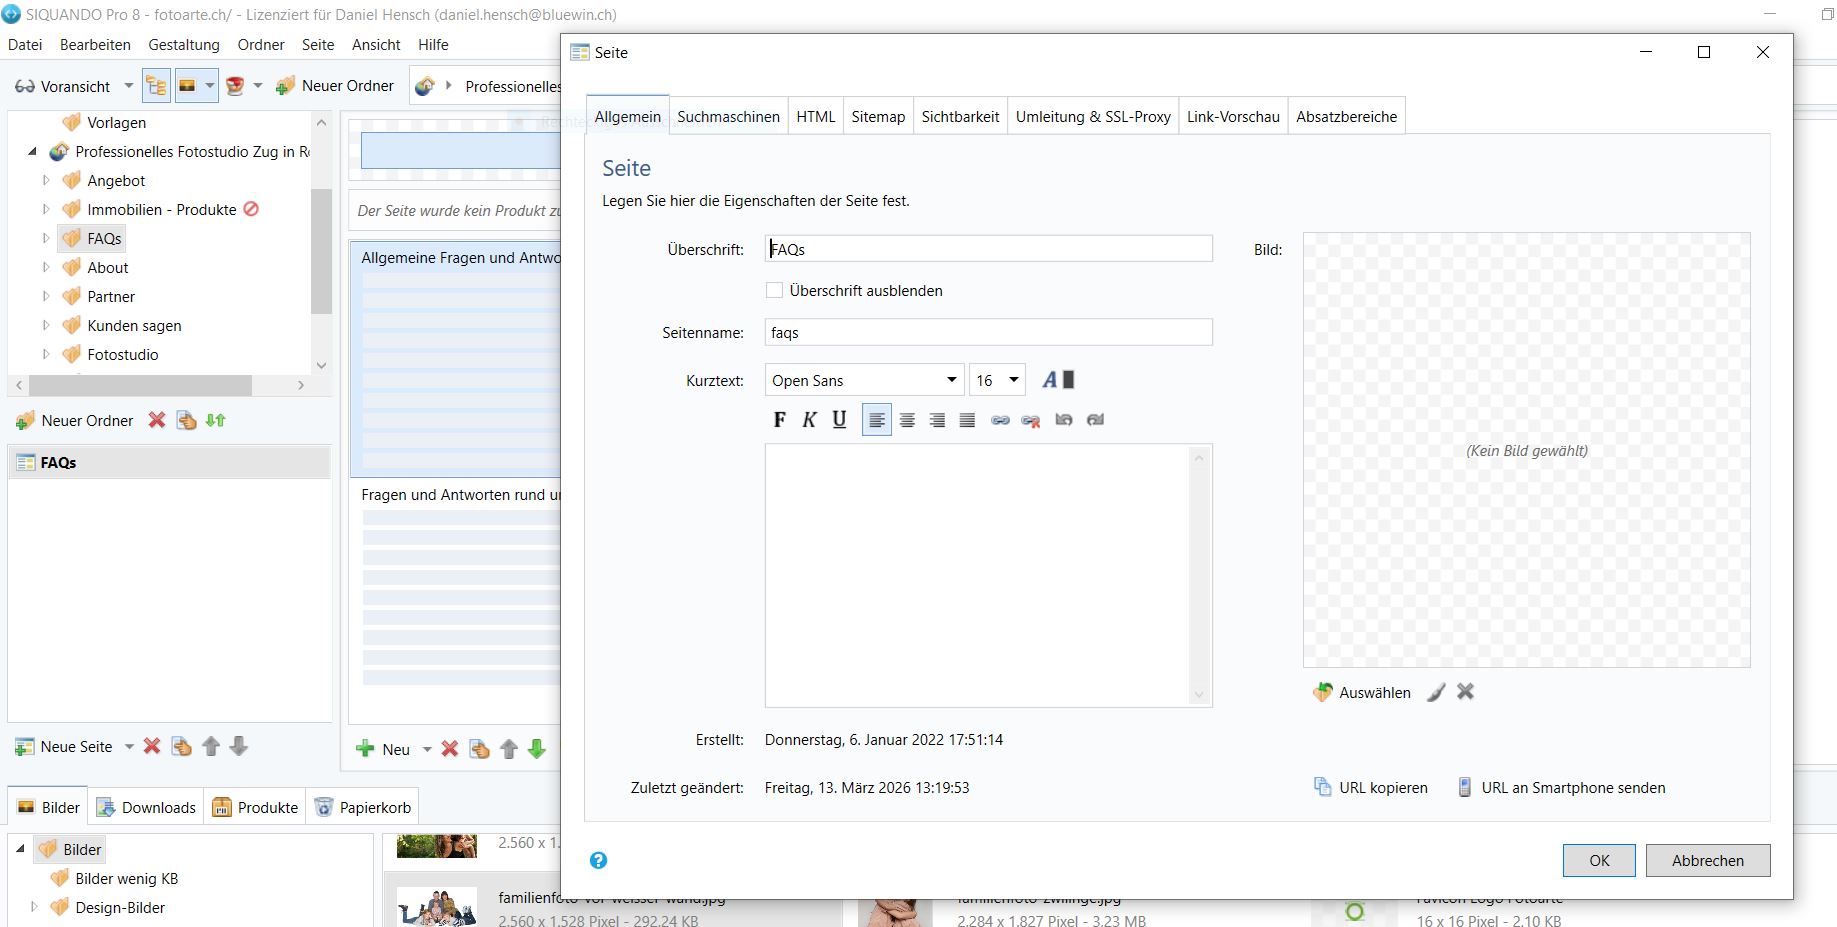Screen dimensions: 1837x927
Task: Toggle underline formatting in Kurztext toolbar
Action: (x=839, y=420)
